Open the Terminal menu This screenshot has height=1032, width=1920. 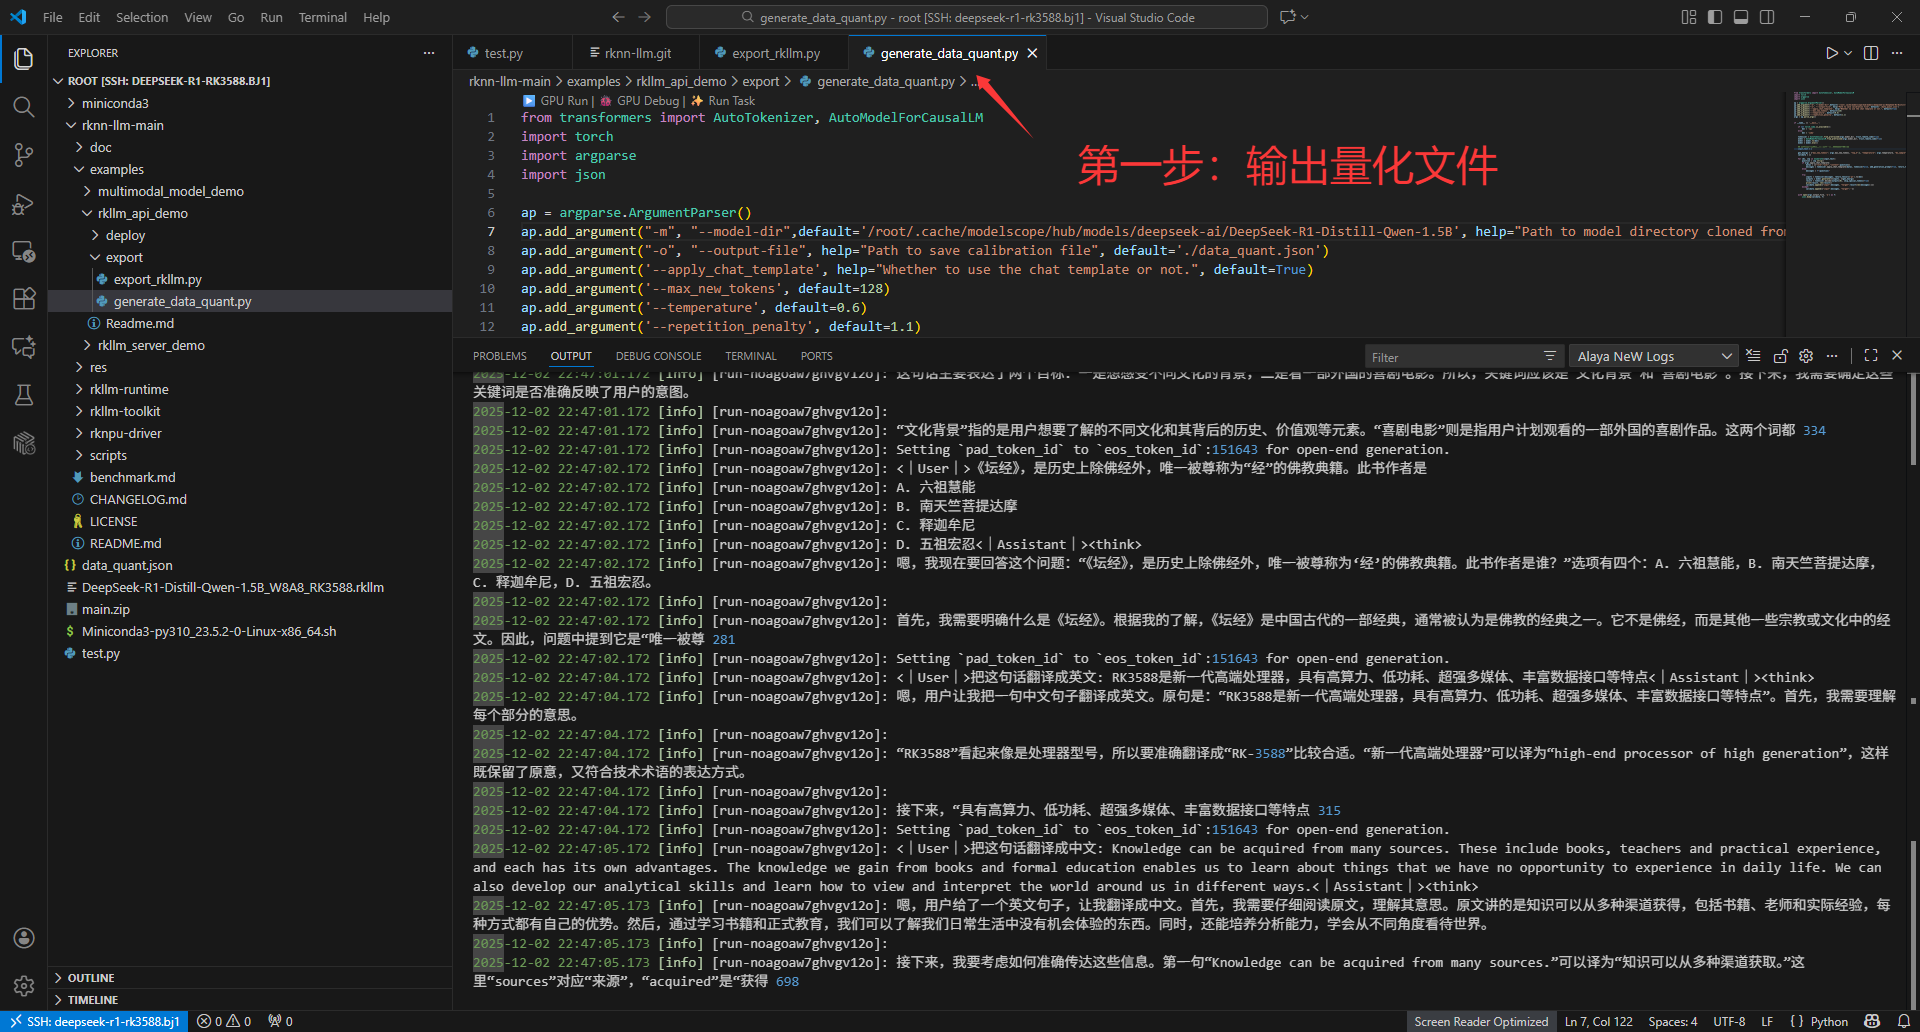click(x=322, y=17)
